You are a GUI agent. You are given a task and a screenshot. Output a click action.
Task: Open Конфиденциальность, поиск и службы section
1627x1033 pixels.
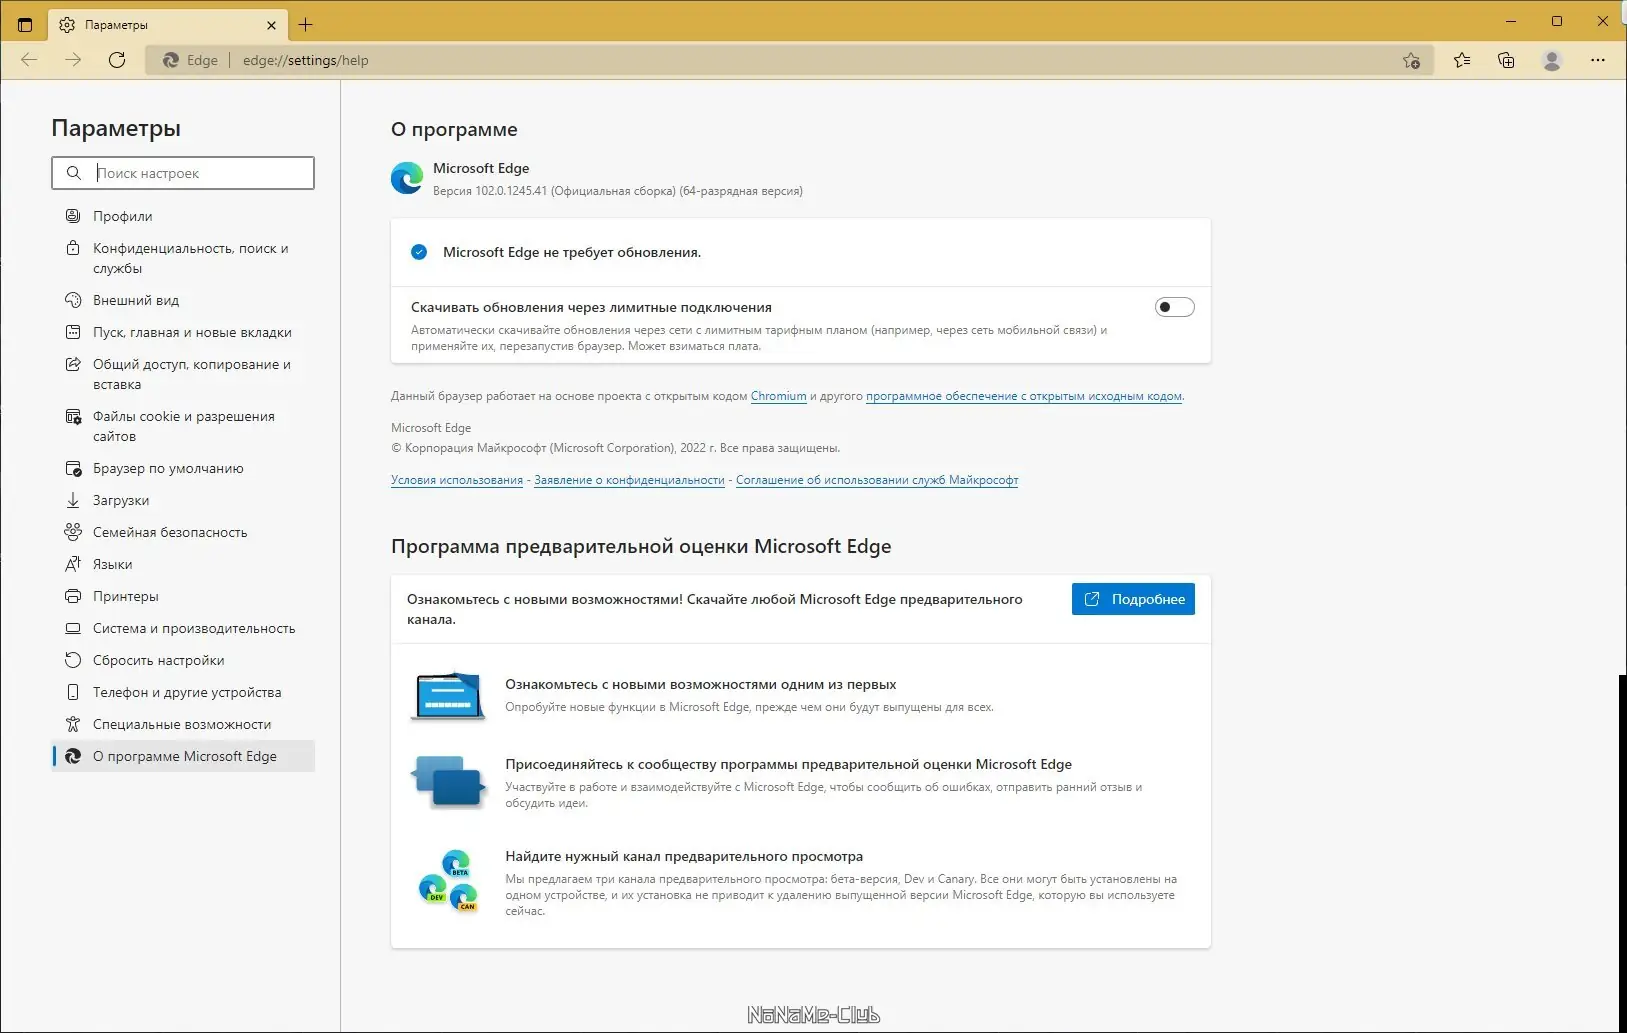[183, 258]
